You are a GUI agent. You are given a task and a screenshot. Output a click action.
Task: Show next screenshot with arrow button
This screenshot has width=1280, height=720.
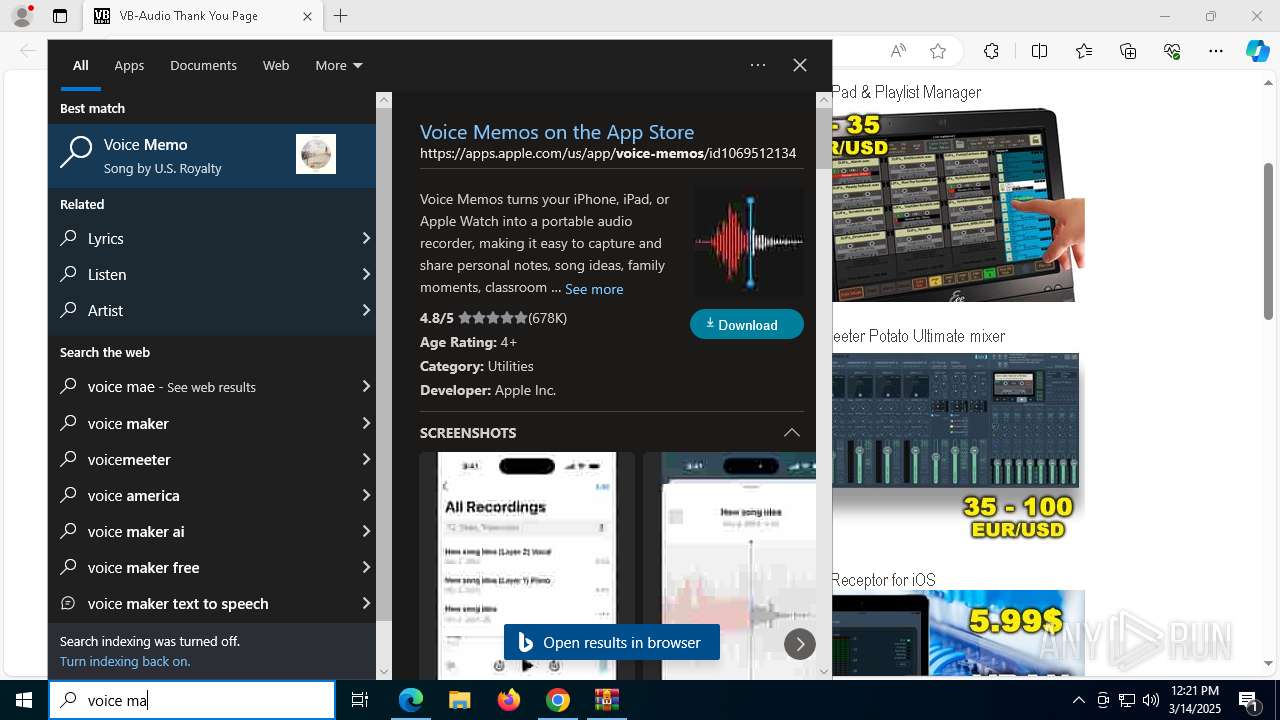pos(800,644)
